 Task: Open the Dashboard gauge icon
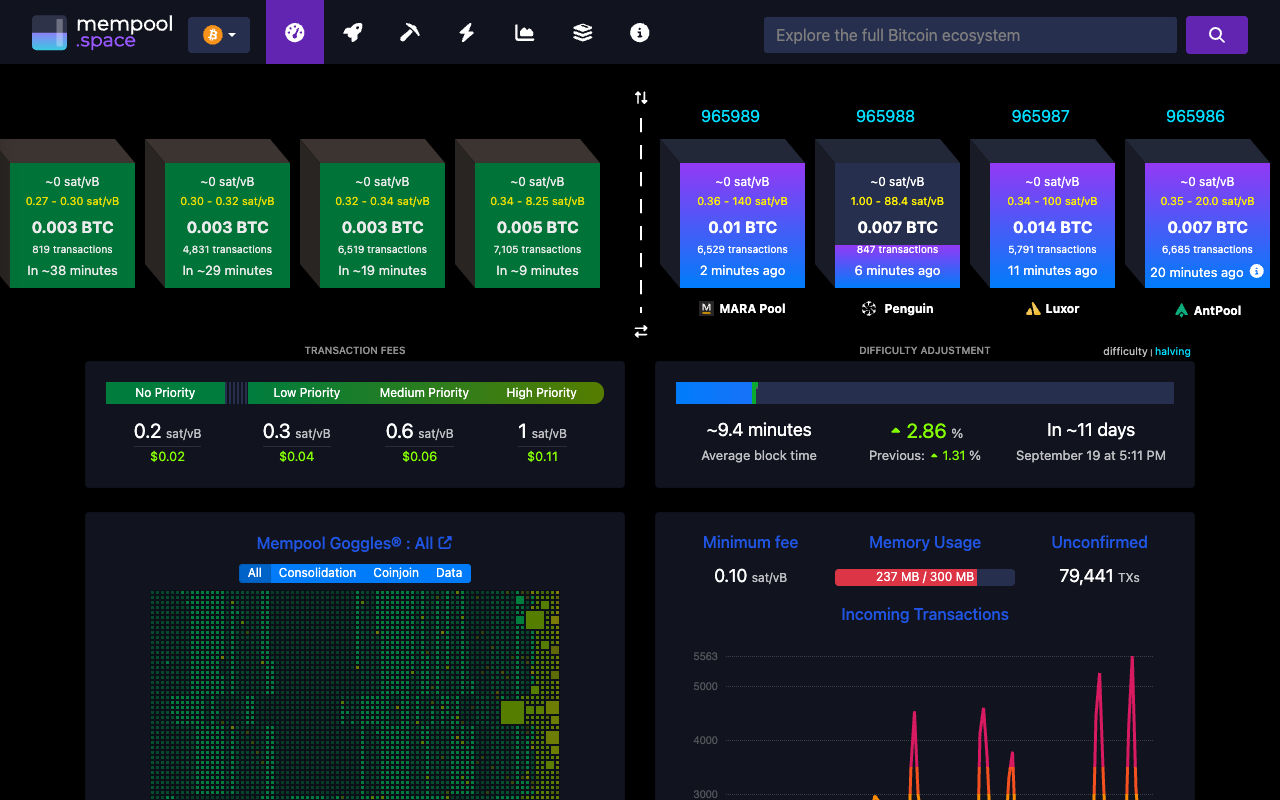point(294,32)
